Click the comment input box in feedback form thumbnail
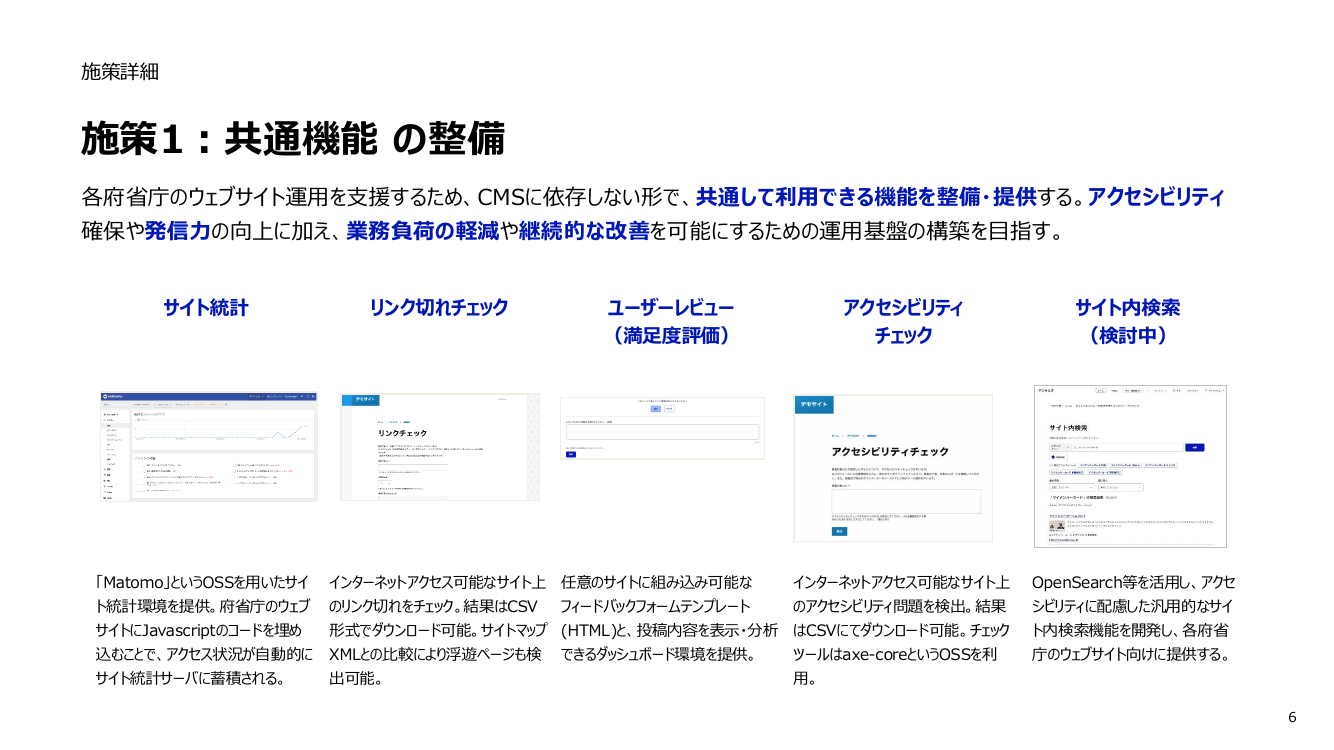 pyautogui.click(x=662, y=432)
